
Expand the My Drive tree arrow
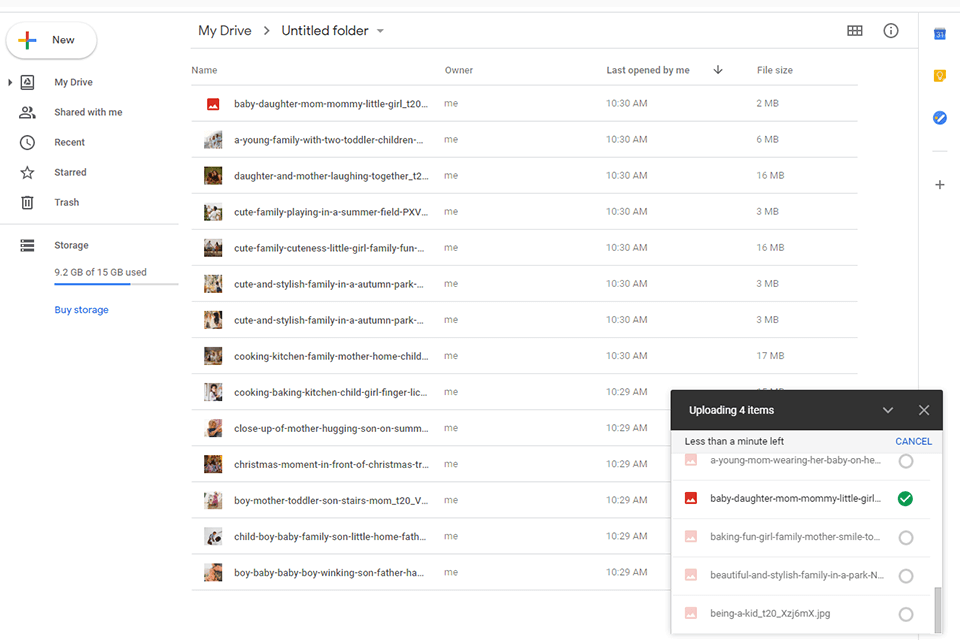10,82
